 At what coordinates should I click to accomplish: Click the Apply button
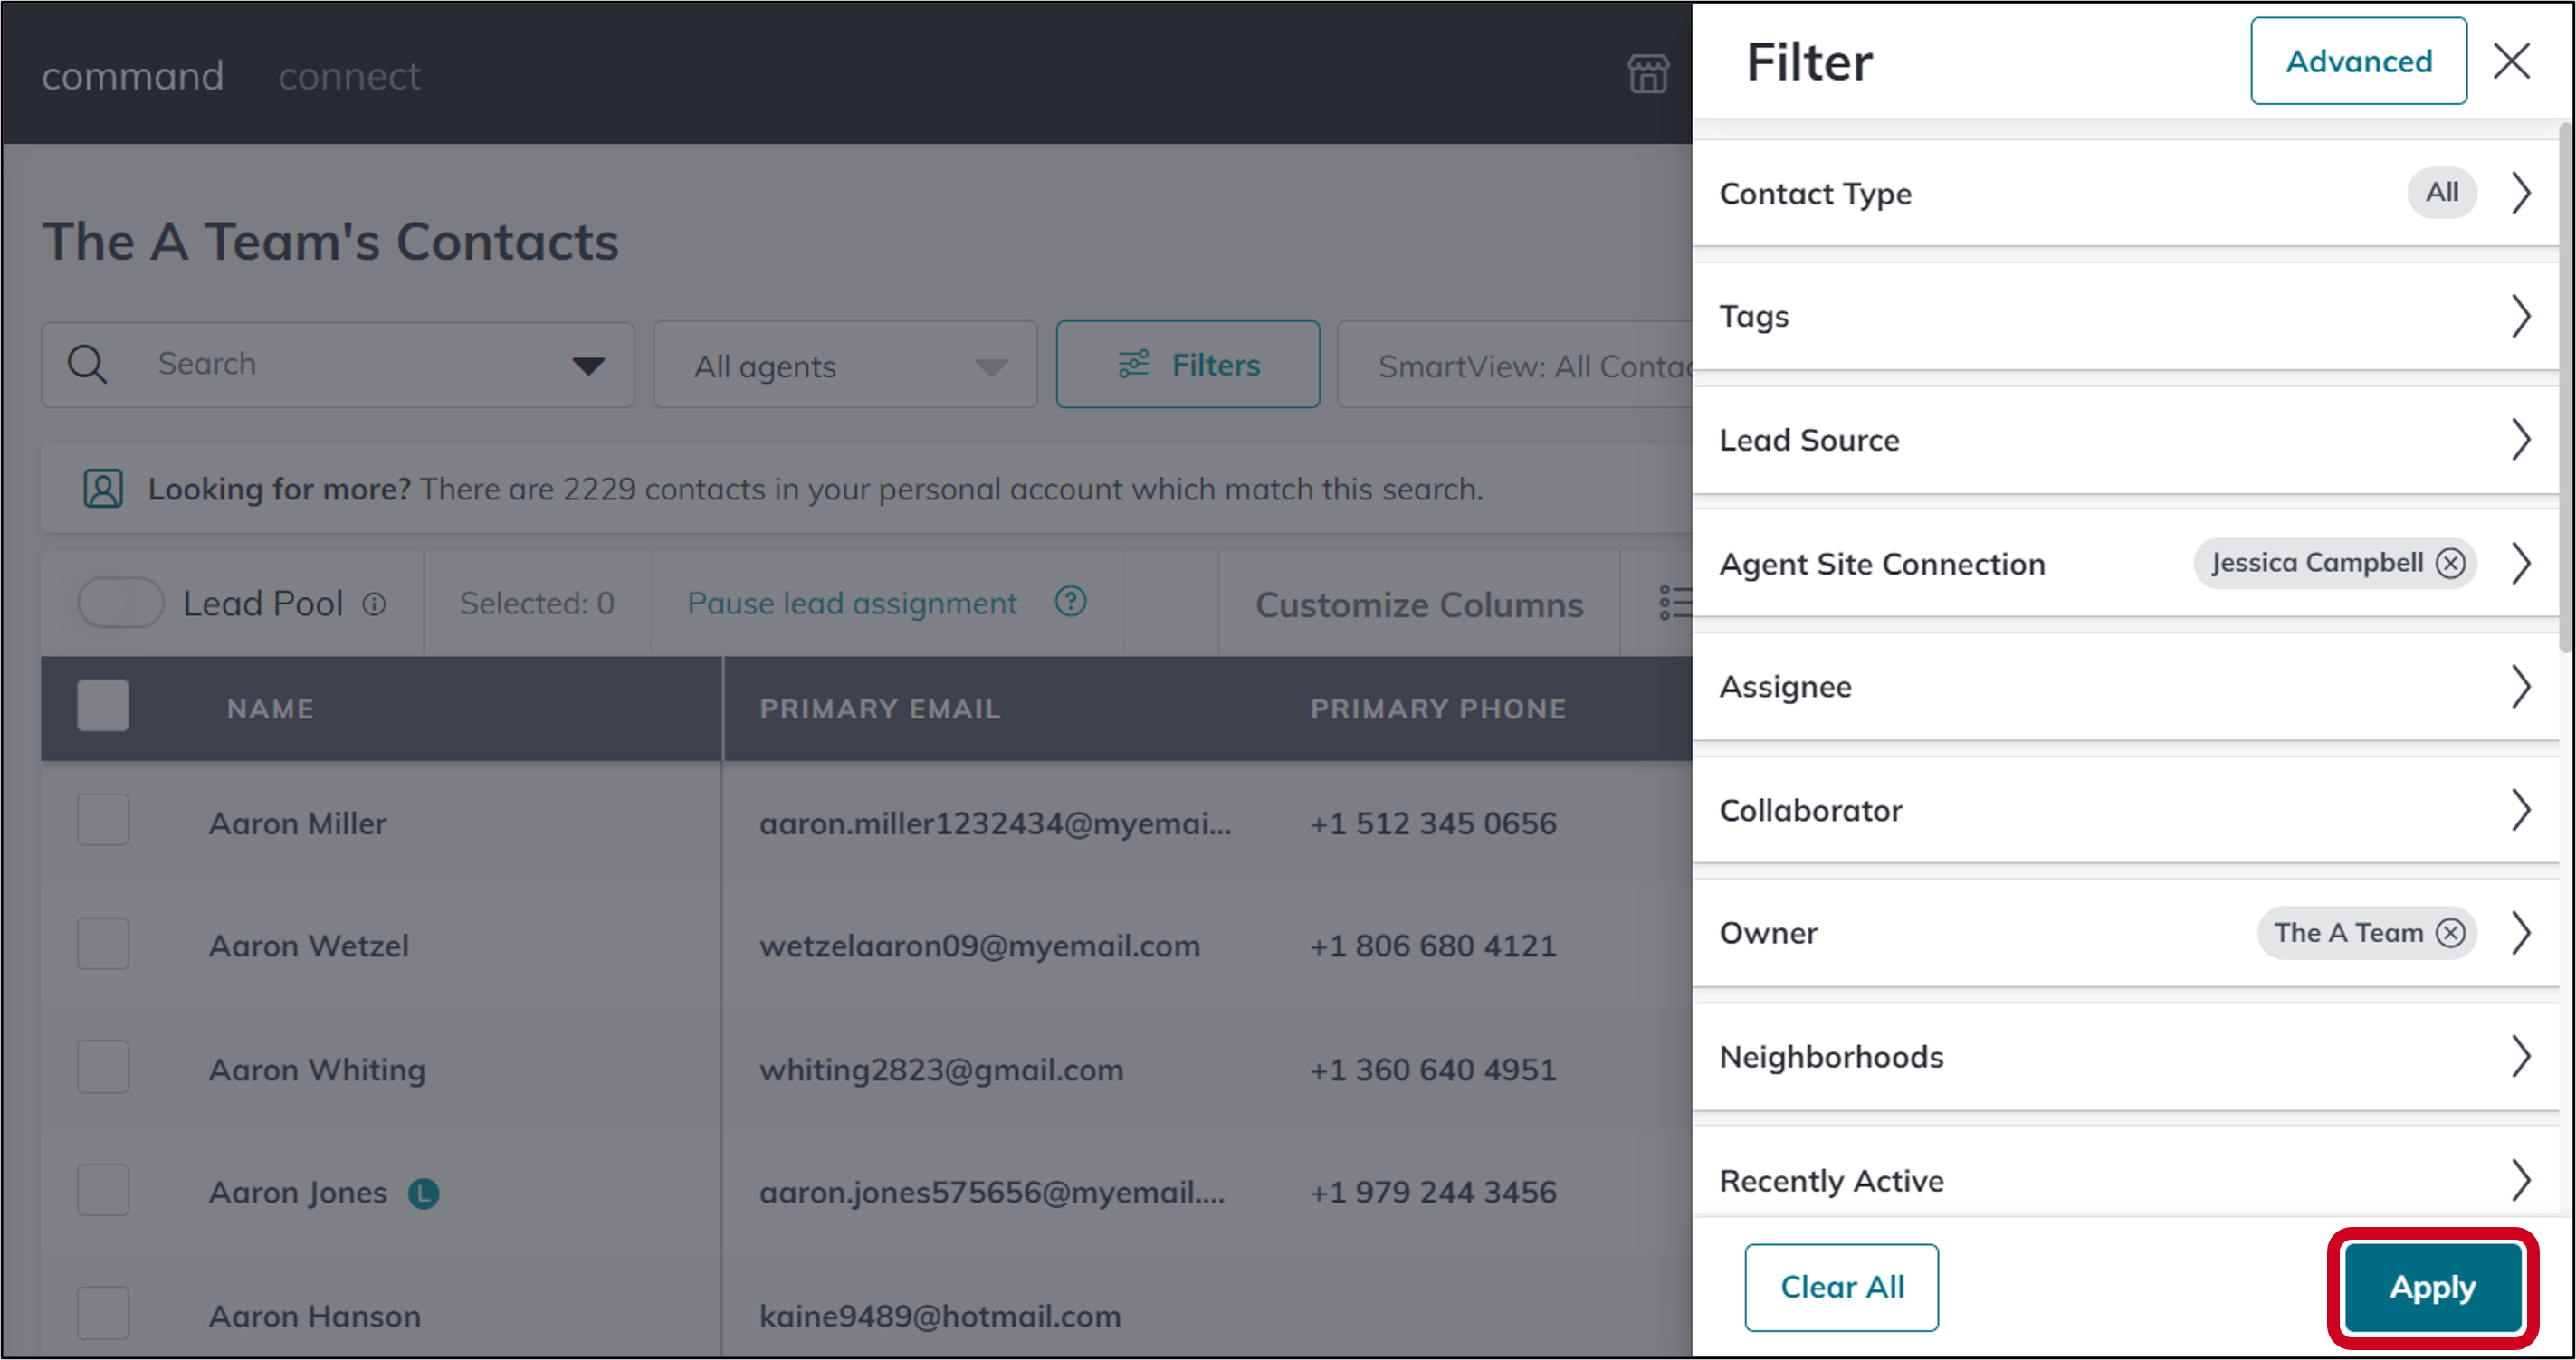(2432, 1287)
